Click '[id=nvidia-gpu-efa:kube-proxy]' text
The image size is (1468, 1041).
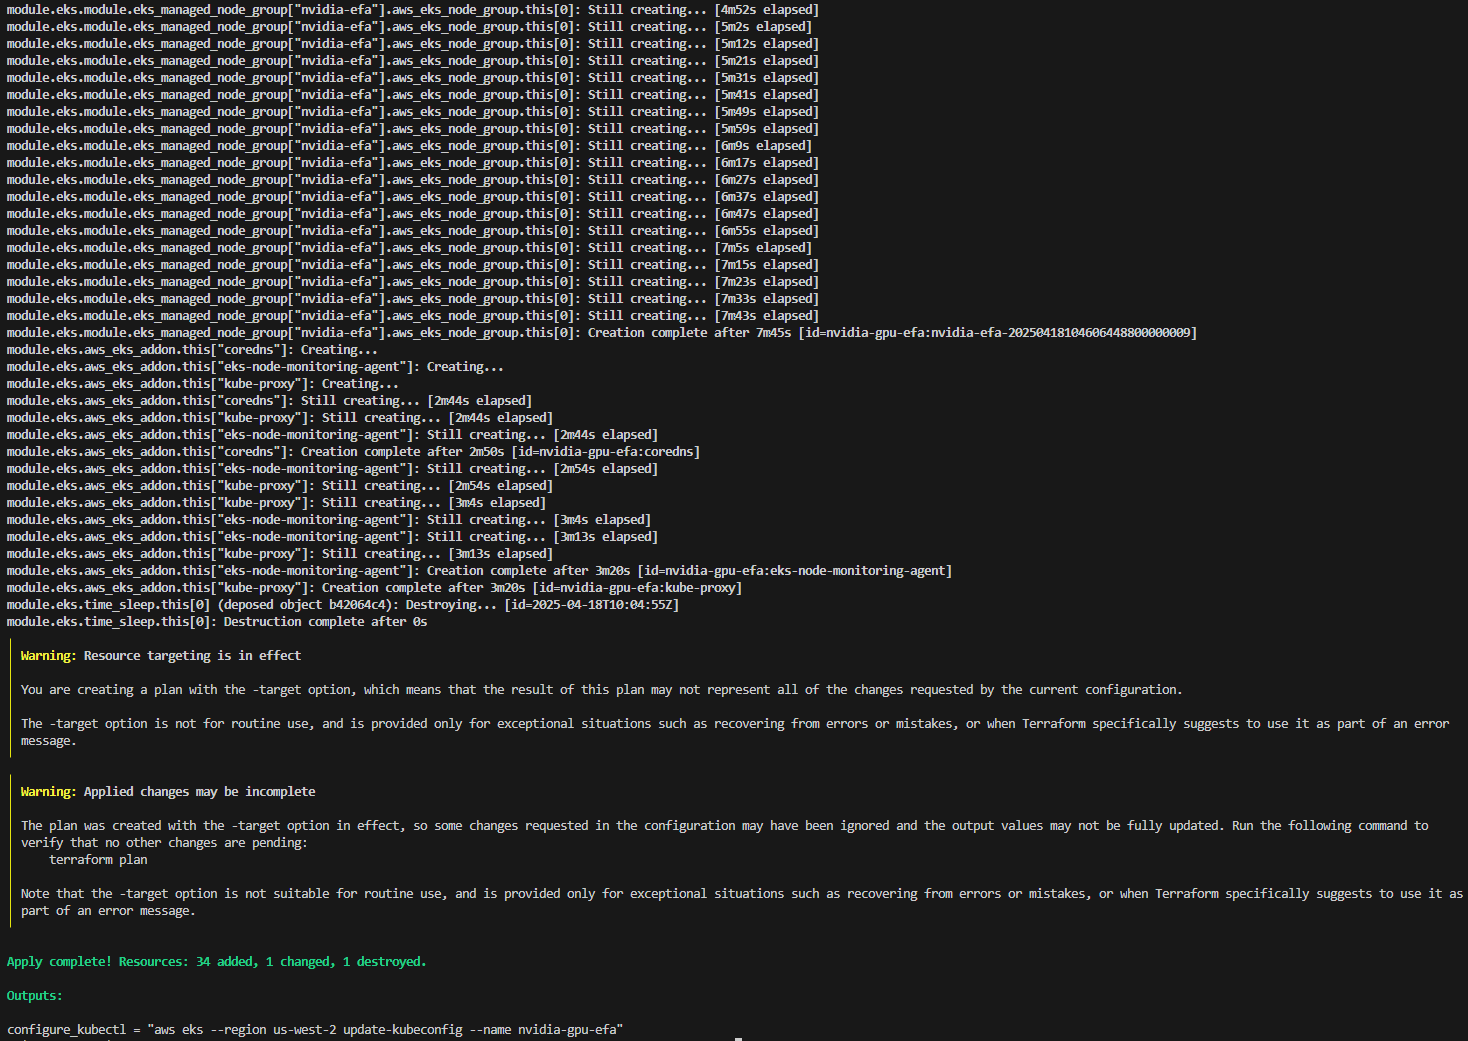point(637,588)
